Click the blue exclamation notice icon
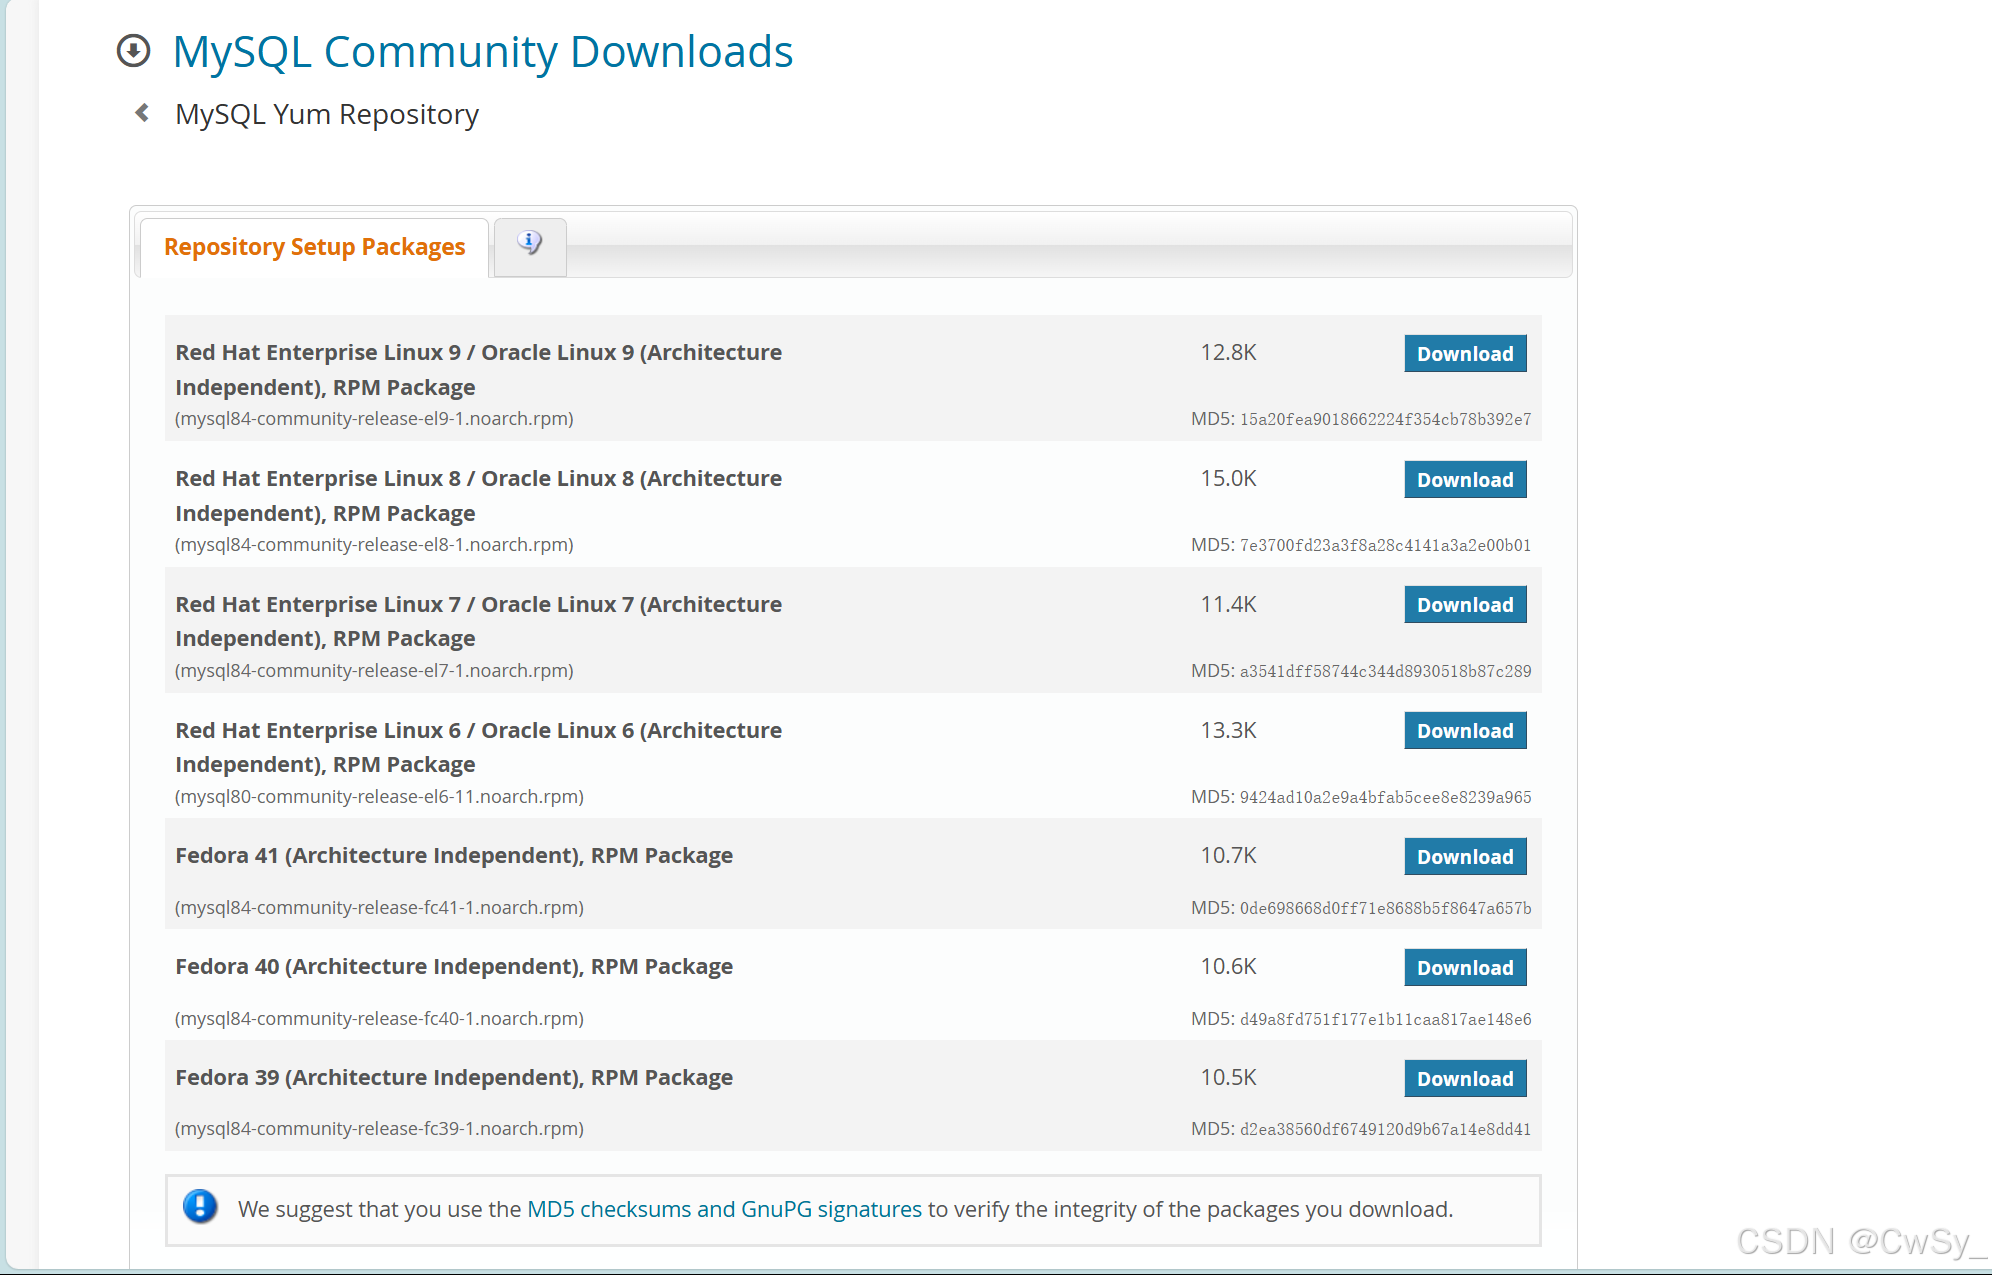Viewport: 1992px width, 1275px height. click(x=200, y=1207)
